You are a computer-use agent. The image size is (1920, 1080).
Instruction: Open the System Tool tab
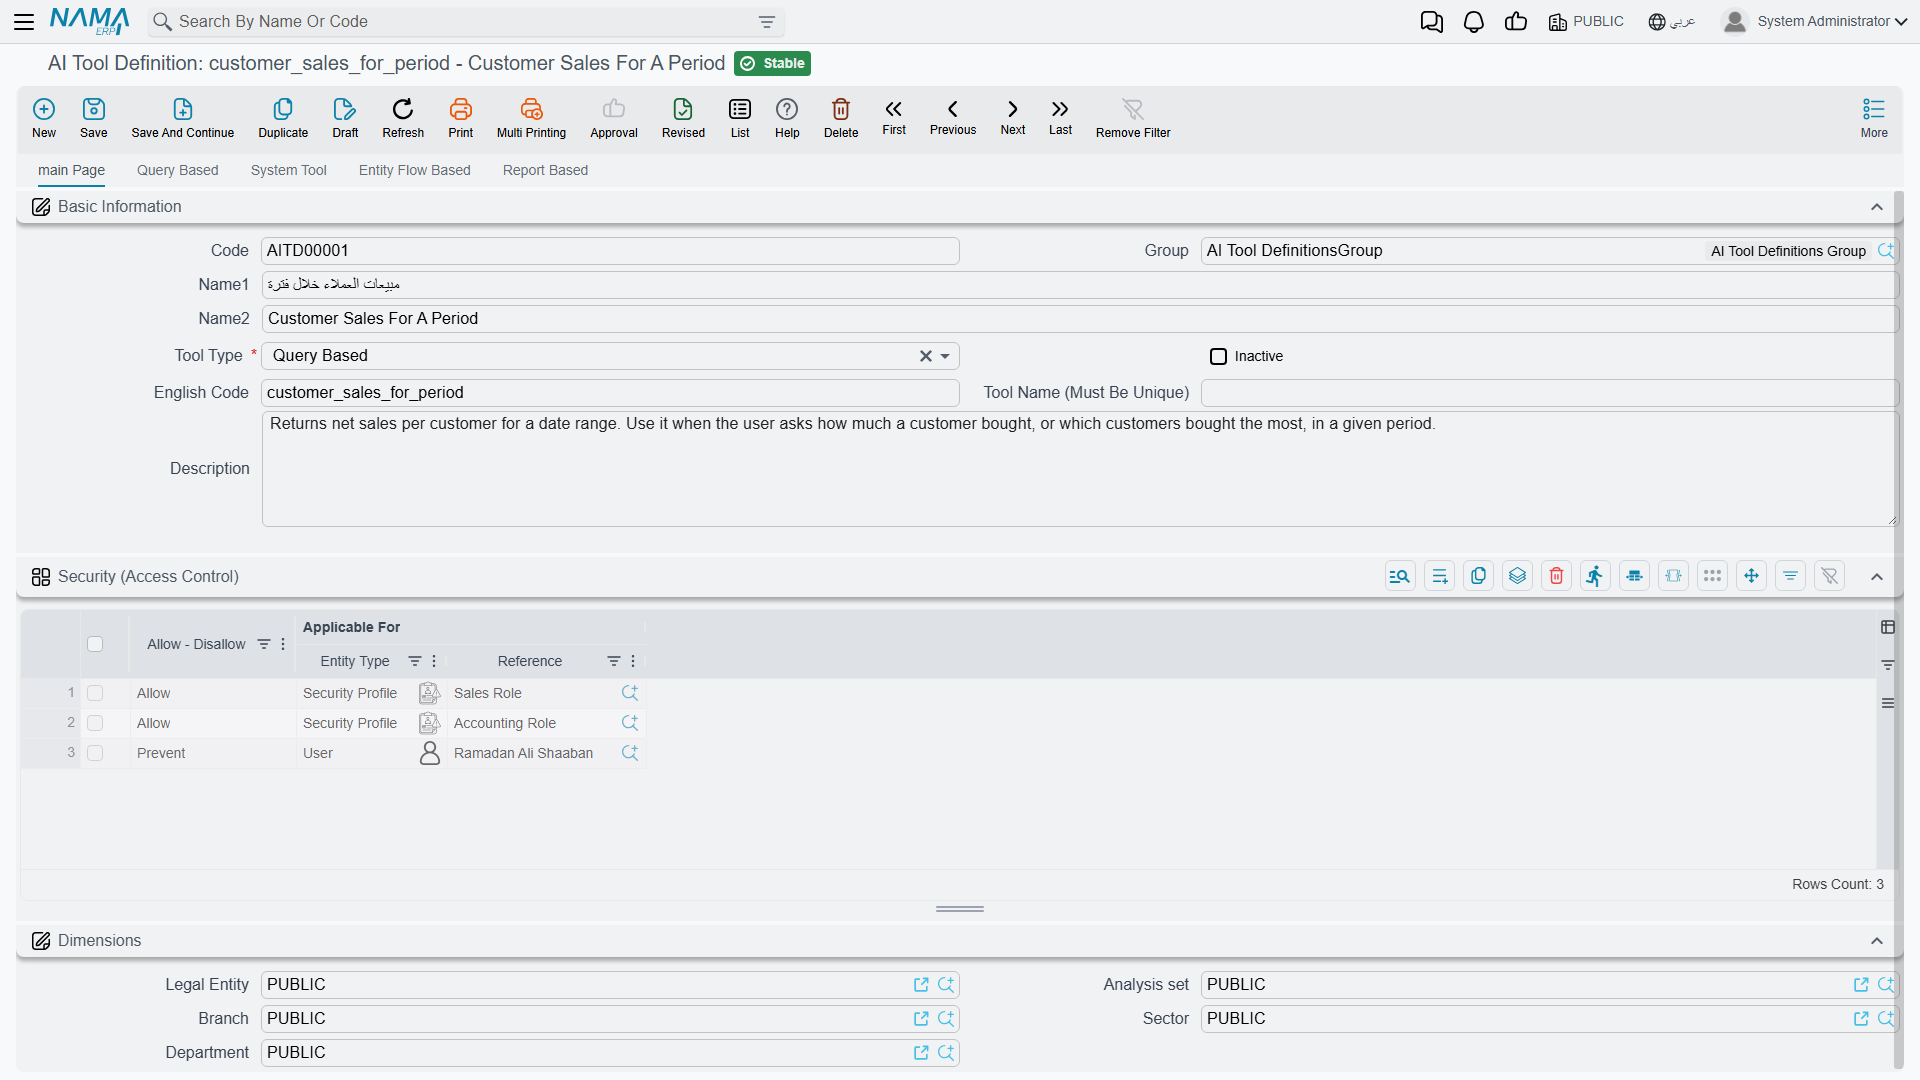coord(288,170)
